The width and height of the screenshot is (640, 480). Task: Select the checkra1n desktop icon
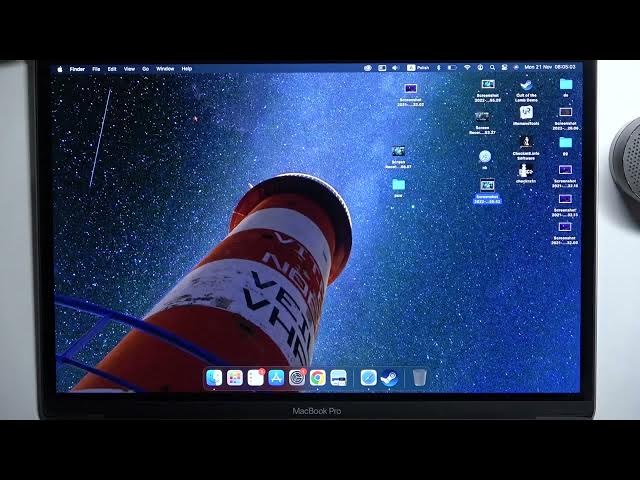pyautogui.click(x=526, y=173)
